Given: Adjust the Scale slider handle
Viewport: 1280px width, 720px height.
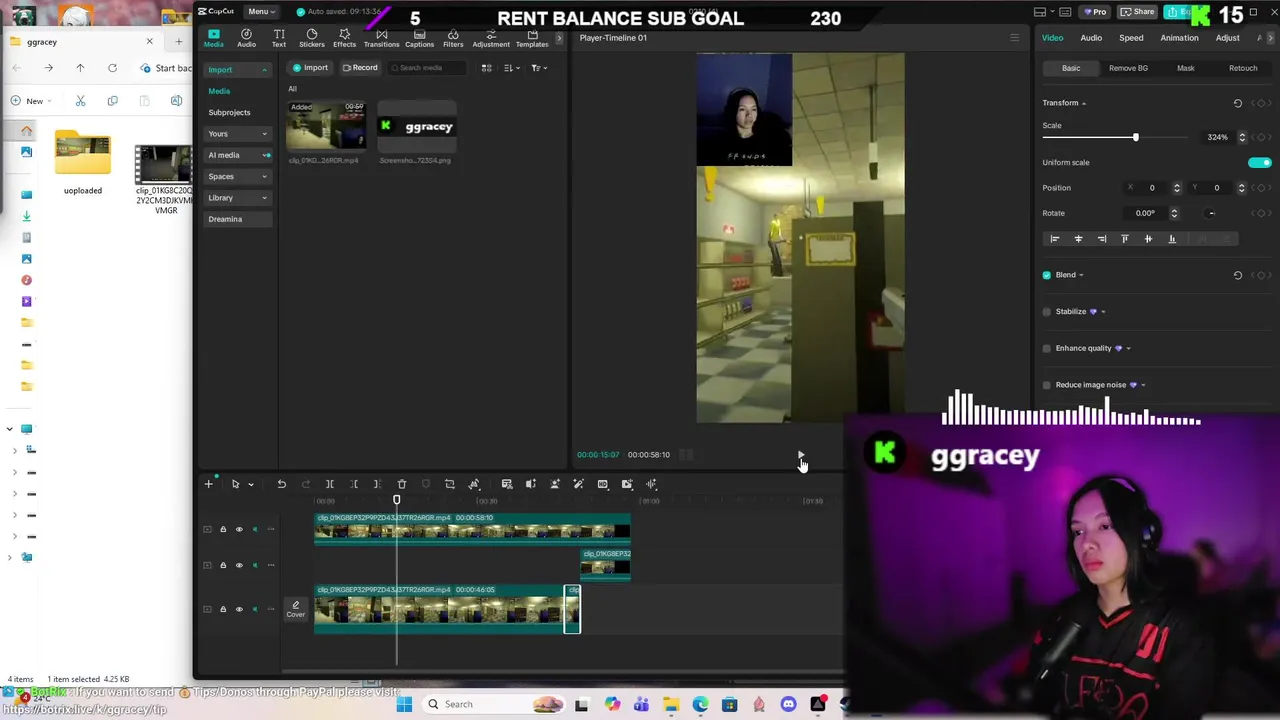Looking at the screenshot, I should pos(1136,137).
